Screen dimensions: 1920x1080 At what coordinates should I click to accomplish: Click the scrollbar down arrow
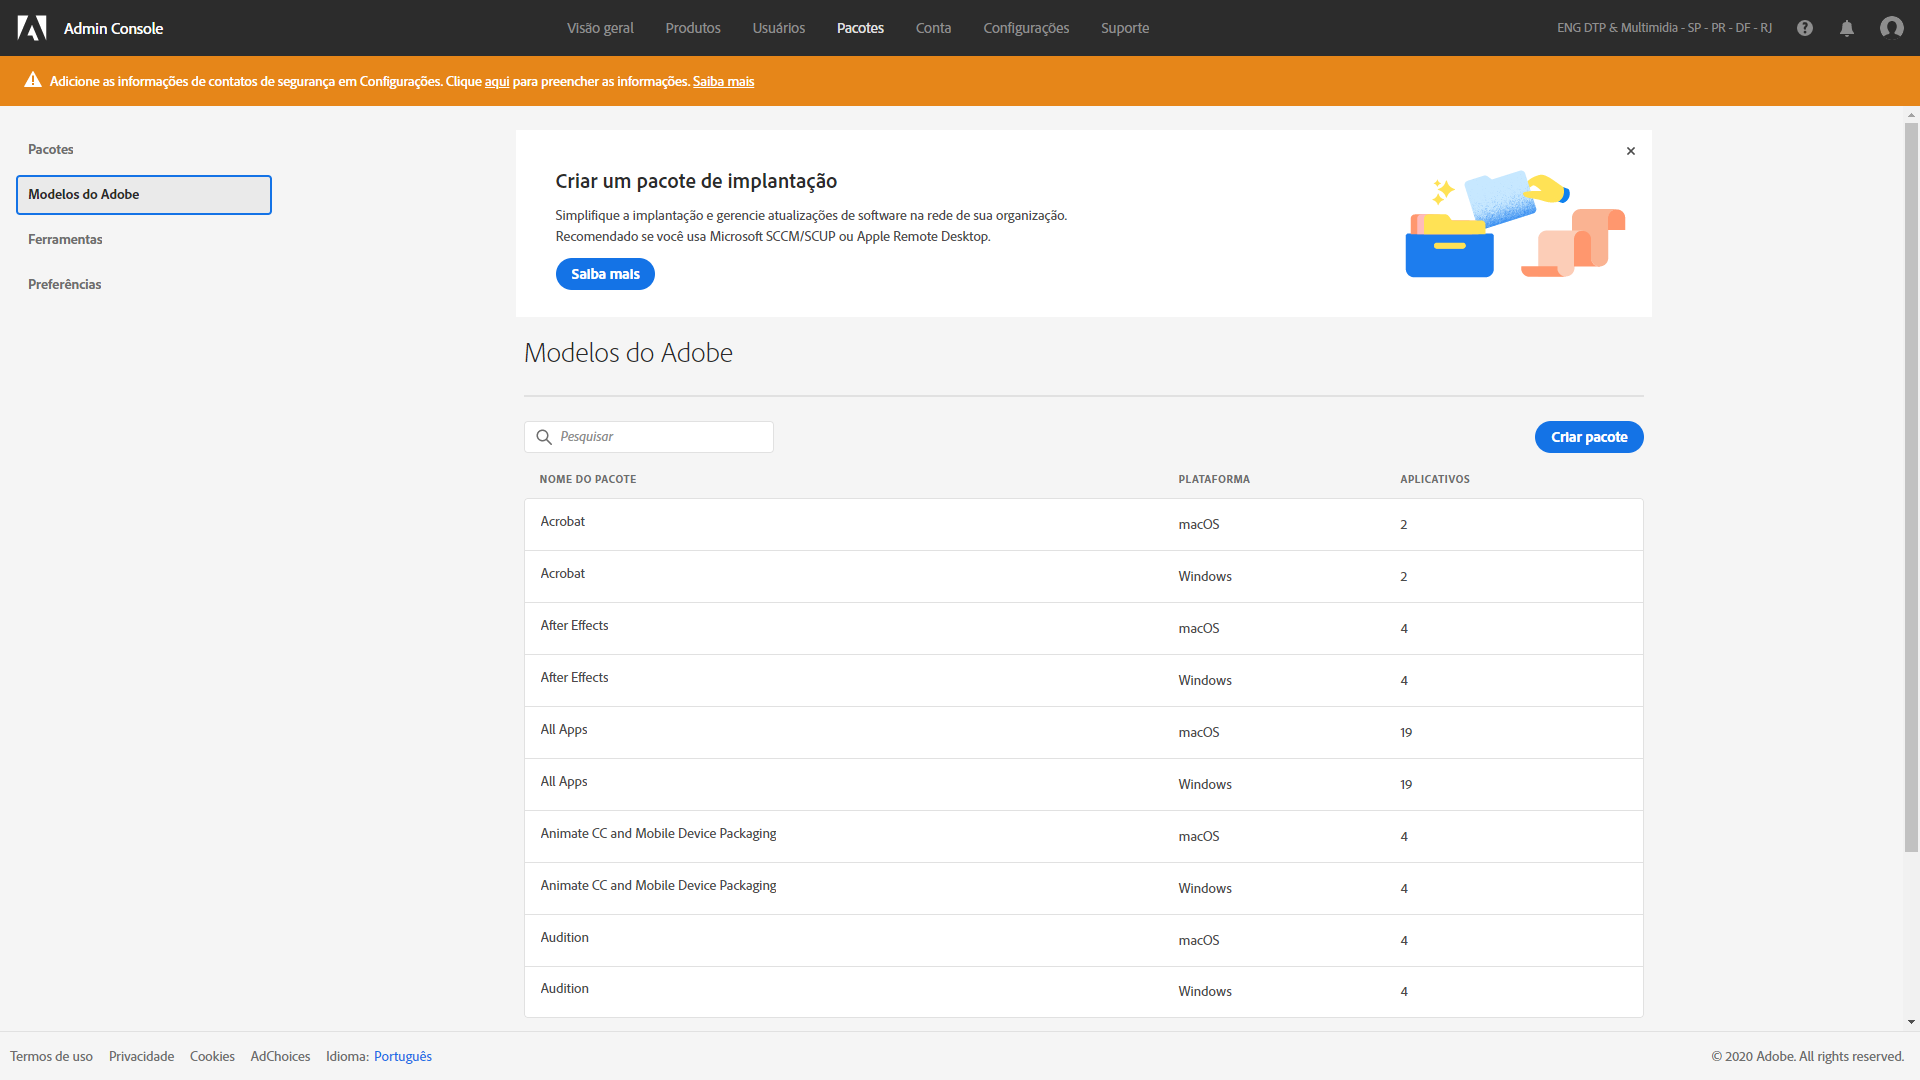point(1911,1022)
